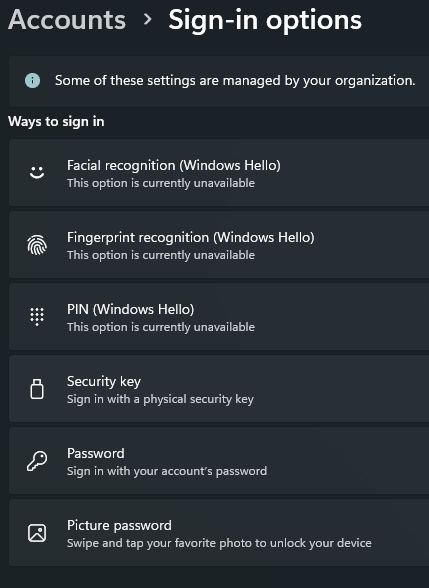Click the PIN keypad dots icon

tap(37, 317)
